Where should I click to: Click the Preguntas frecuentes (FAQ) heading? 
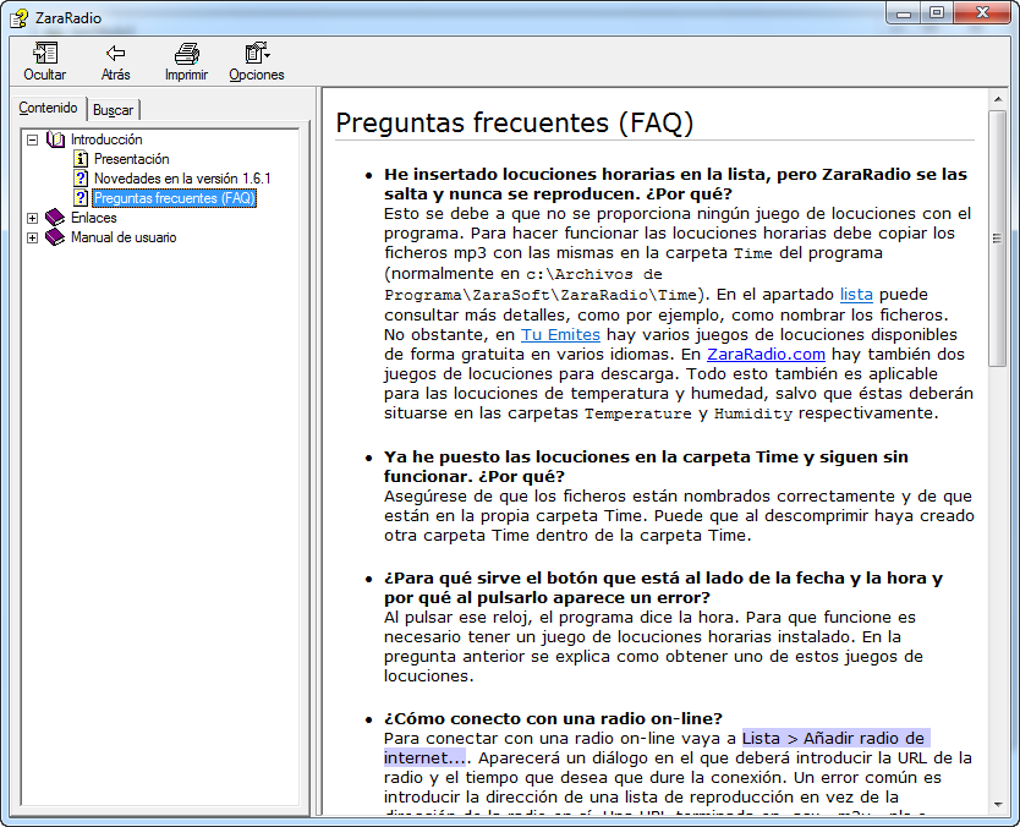515,122
